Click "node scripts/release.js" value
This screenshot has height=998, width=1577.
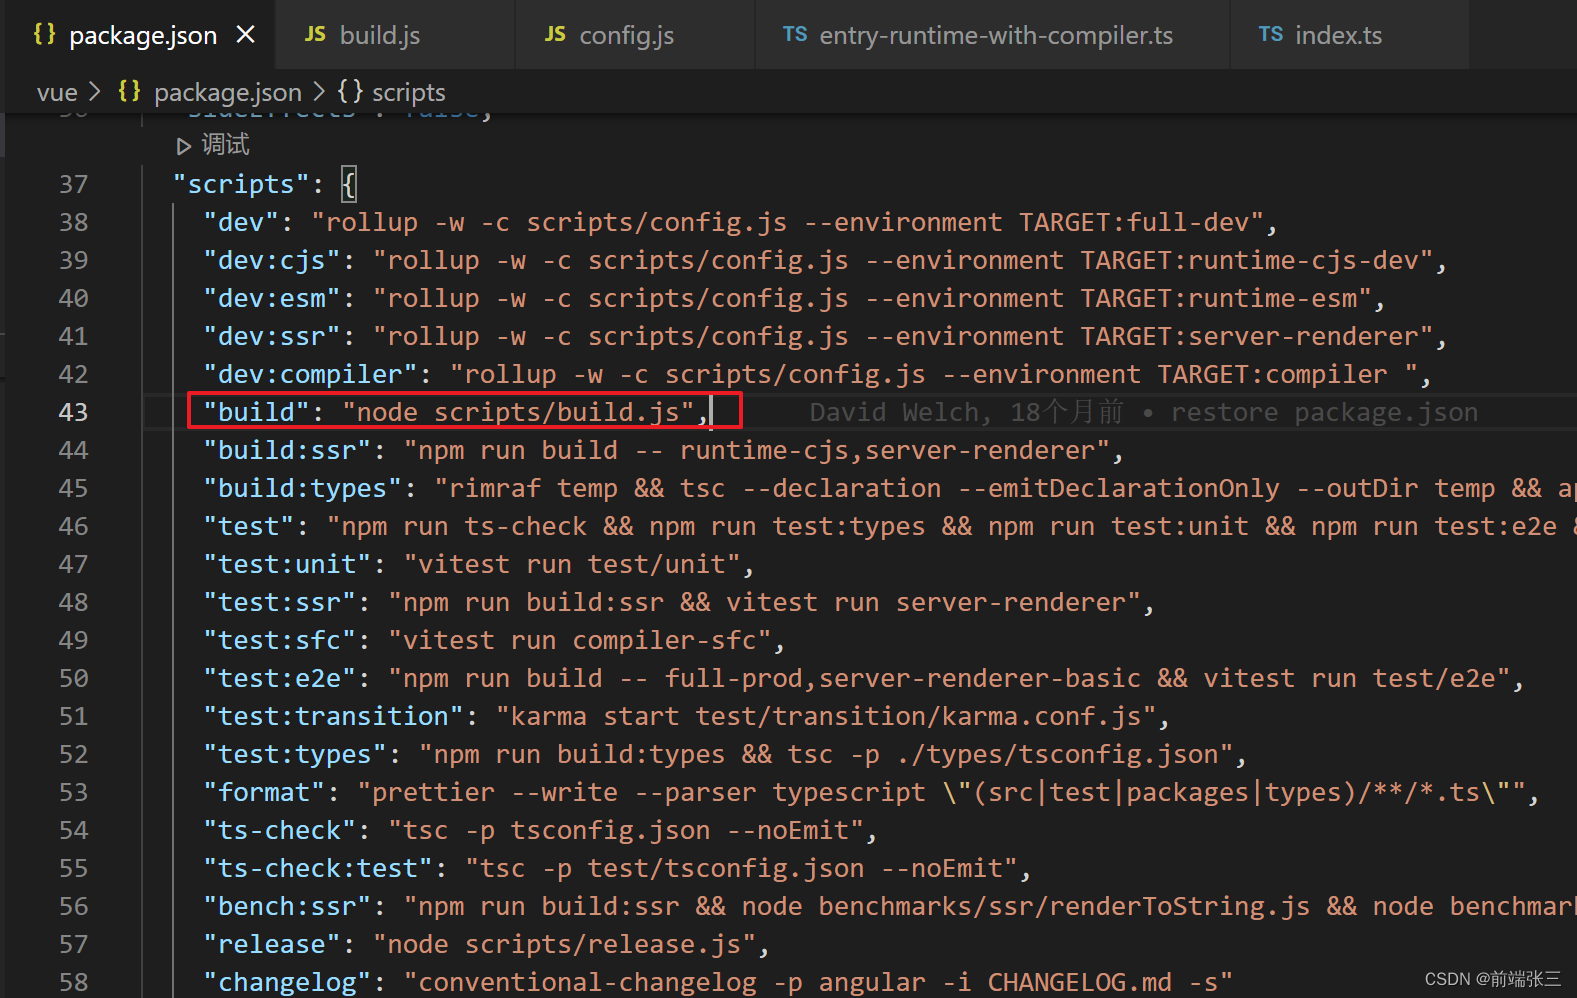click(564, 944)
